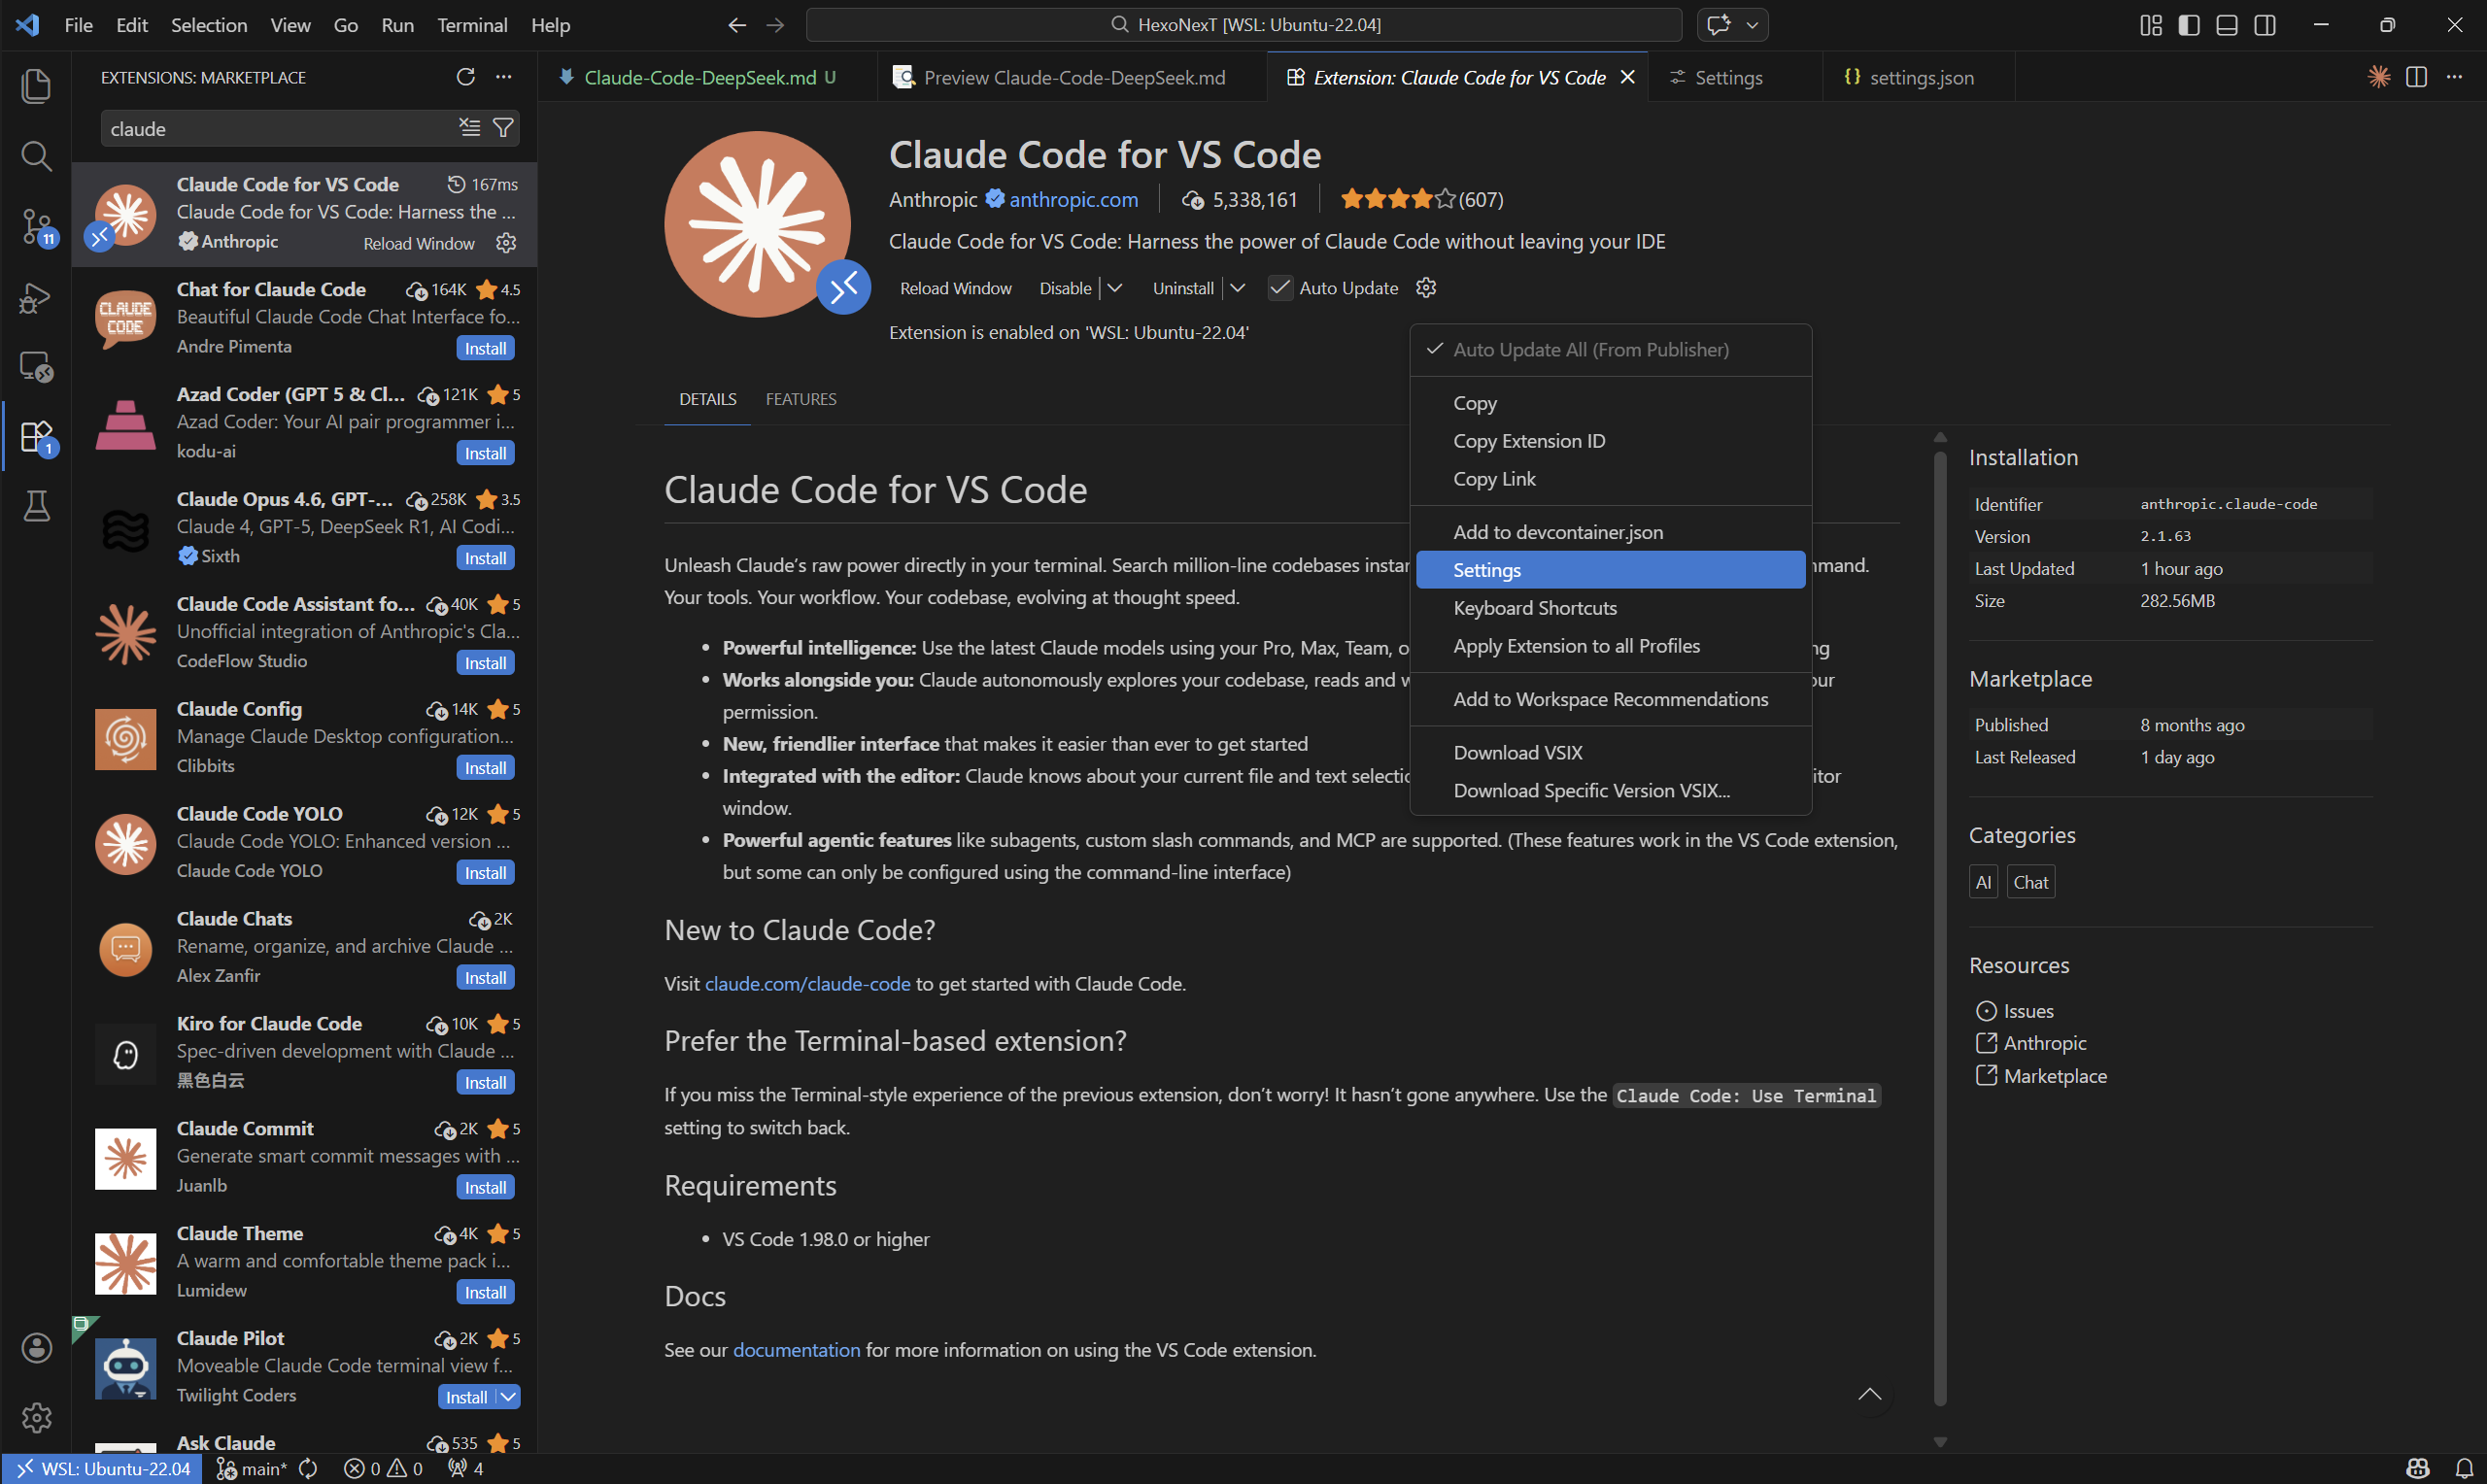Image resolution: width=2487 pixels, height=1484 pixels.
Task: Open the Claude Code spark icon in editor toolbar
Action: [x=2378, y=77]
